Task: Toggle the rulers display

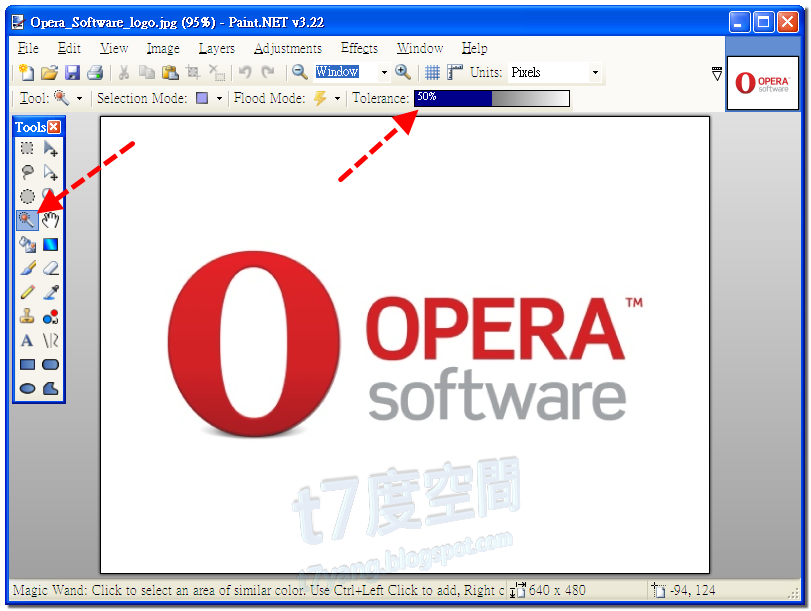Action: coord(455,72)
